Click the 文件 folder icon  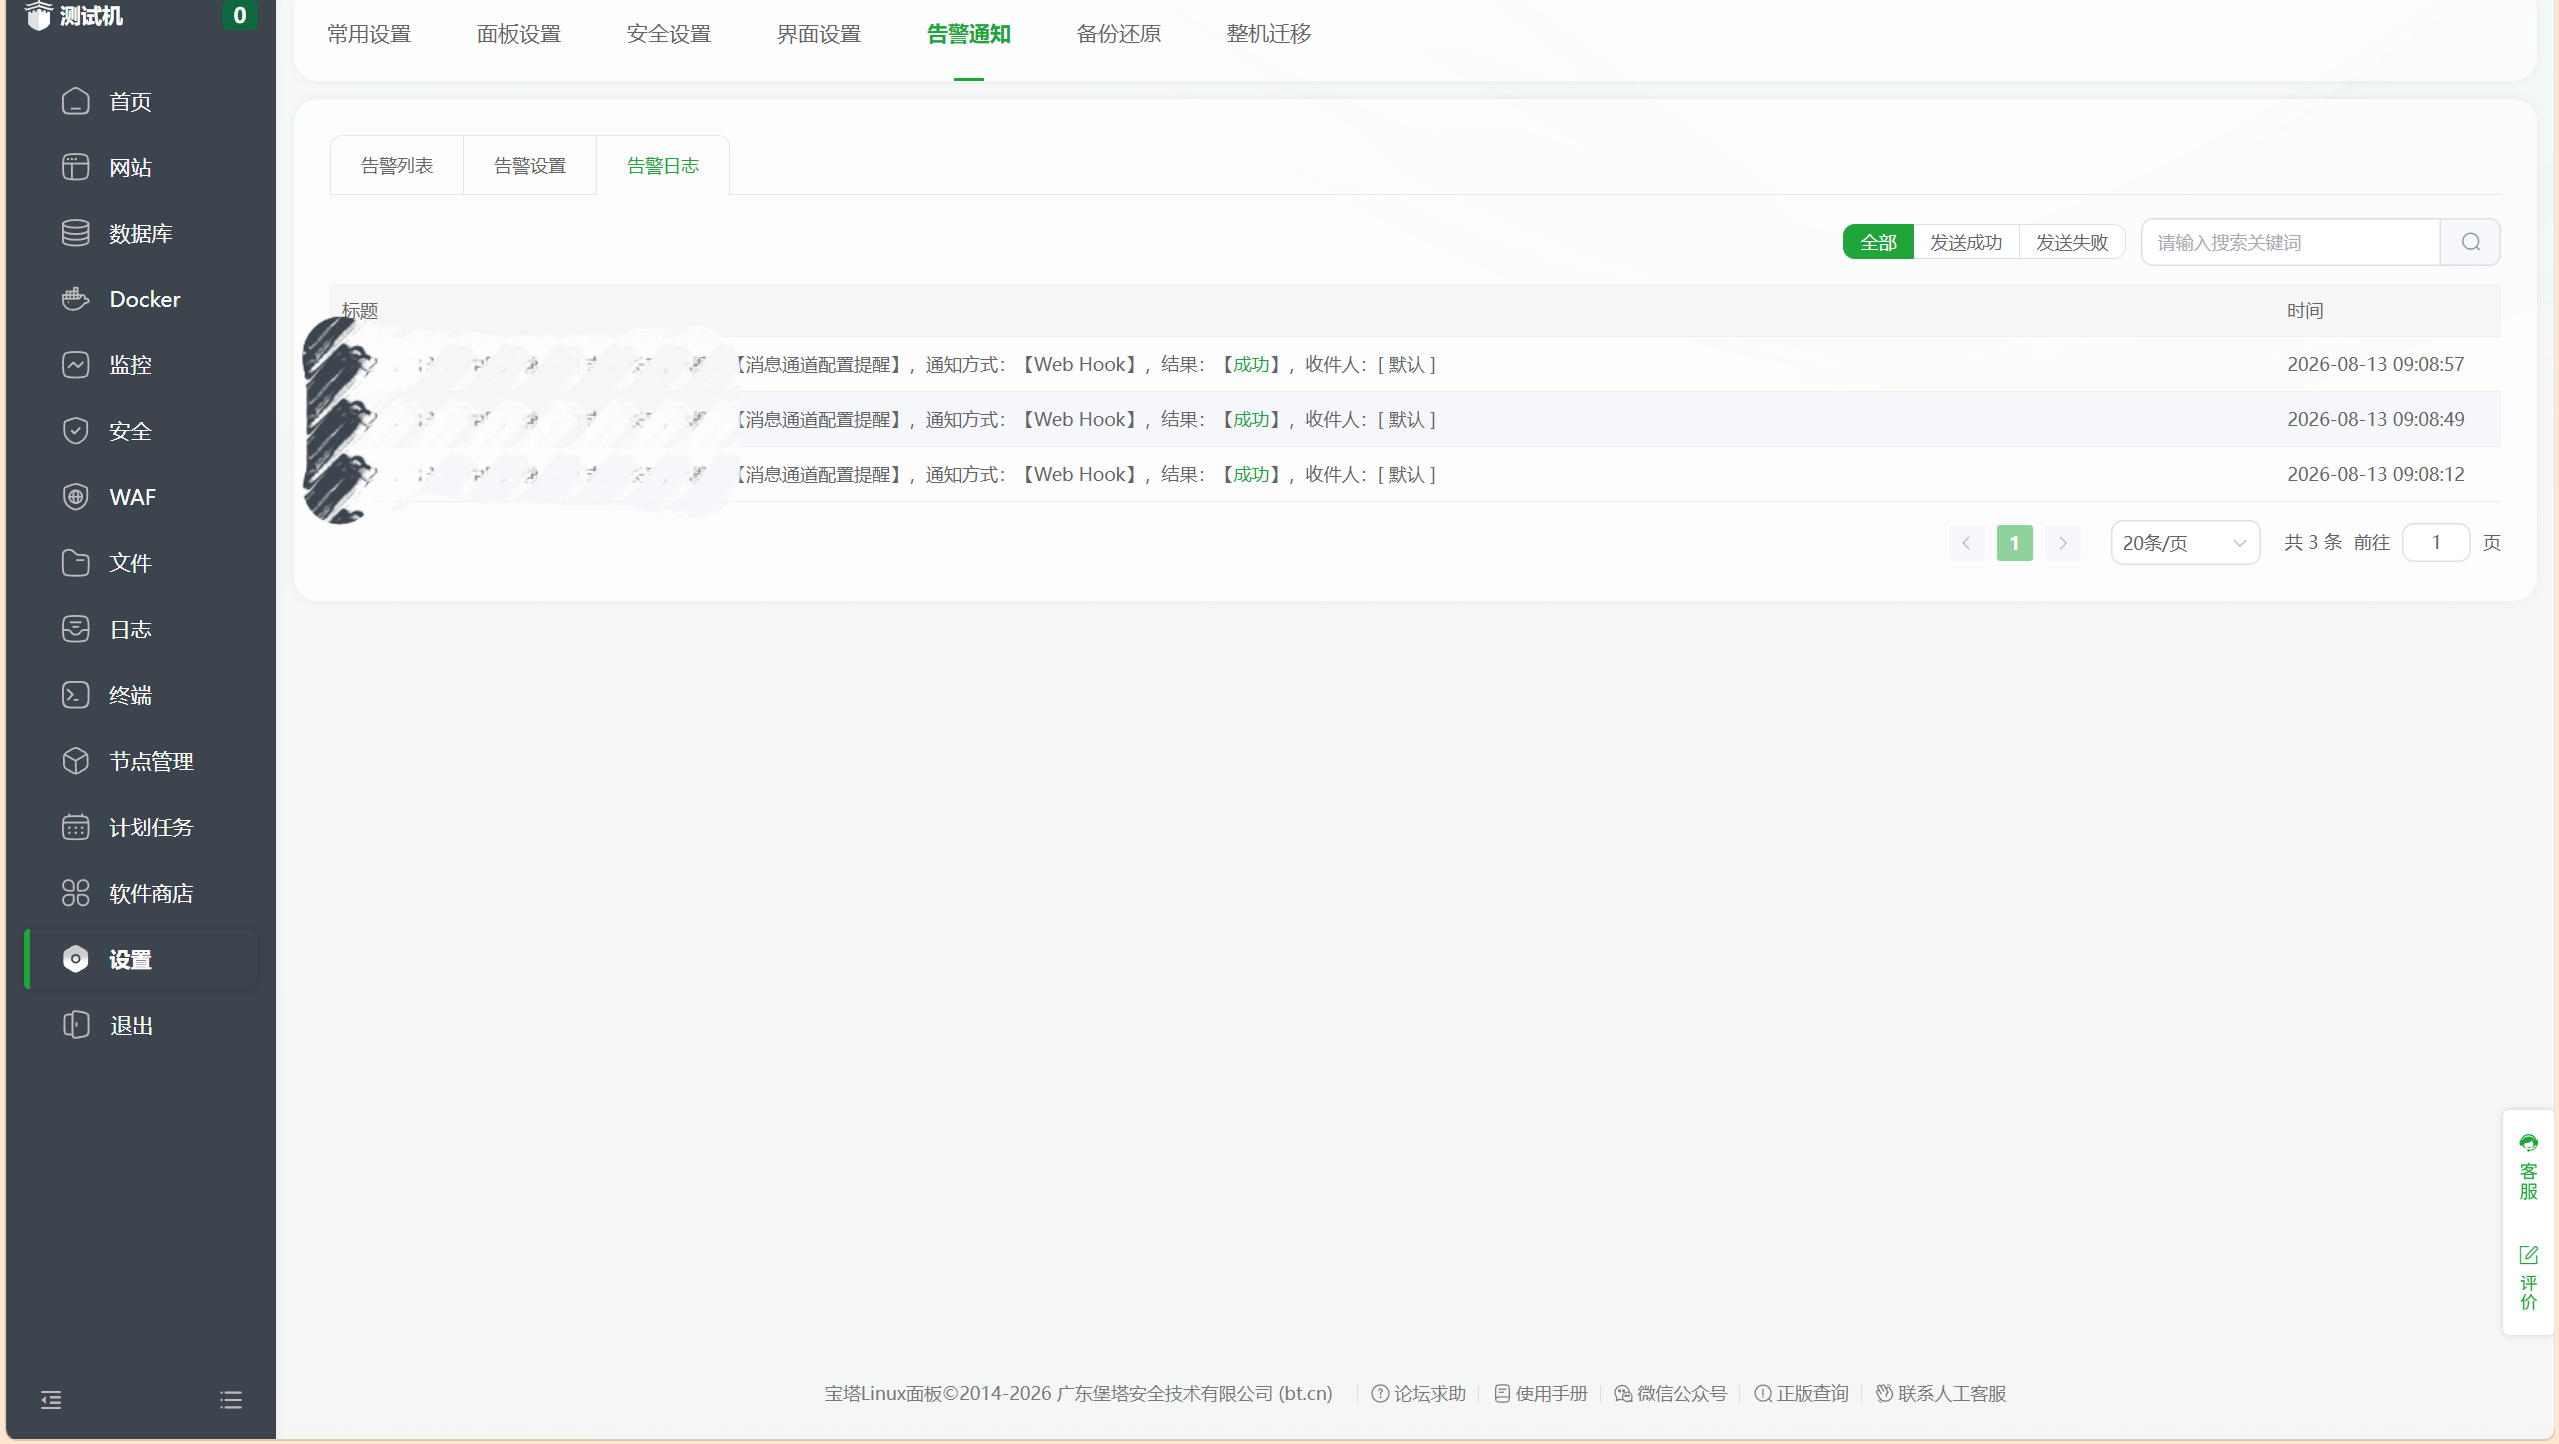click(x=76, y=563)
